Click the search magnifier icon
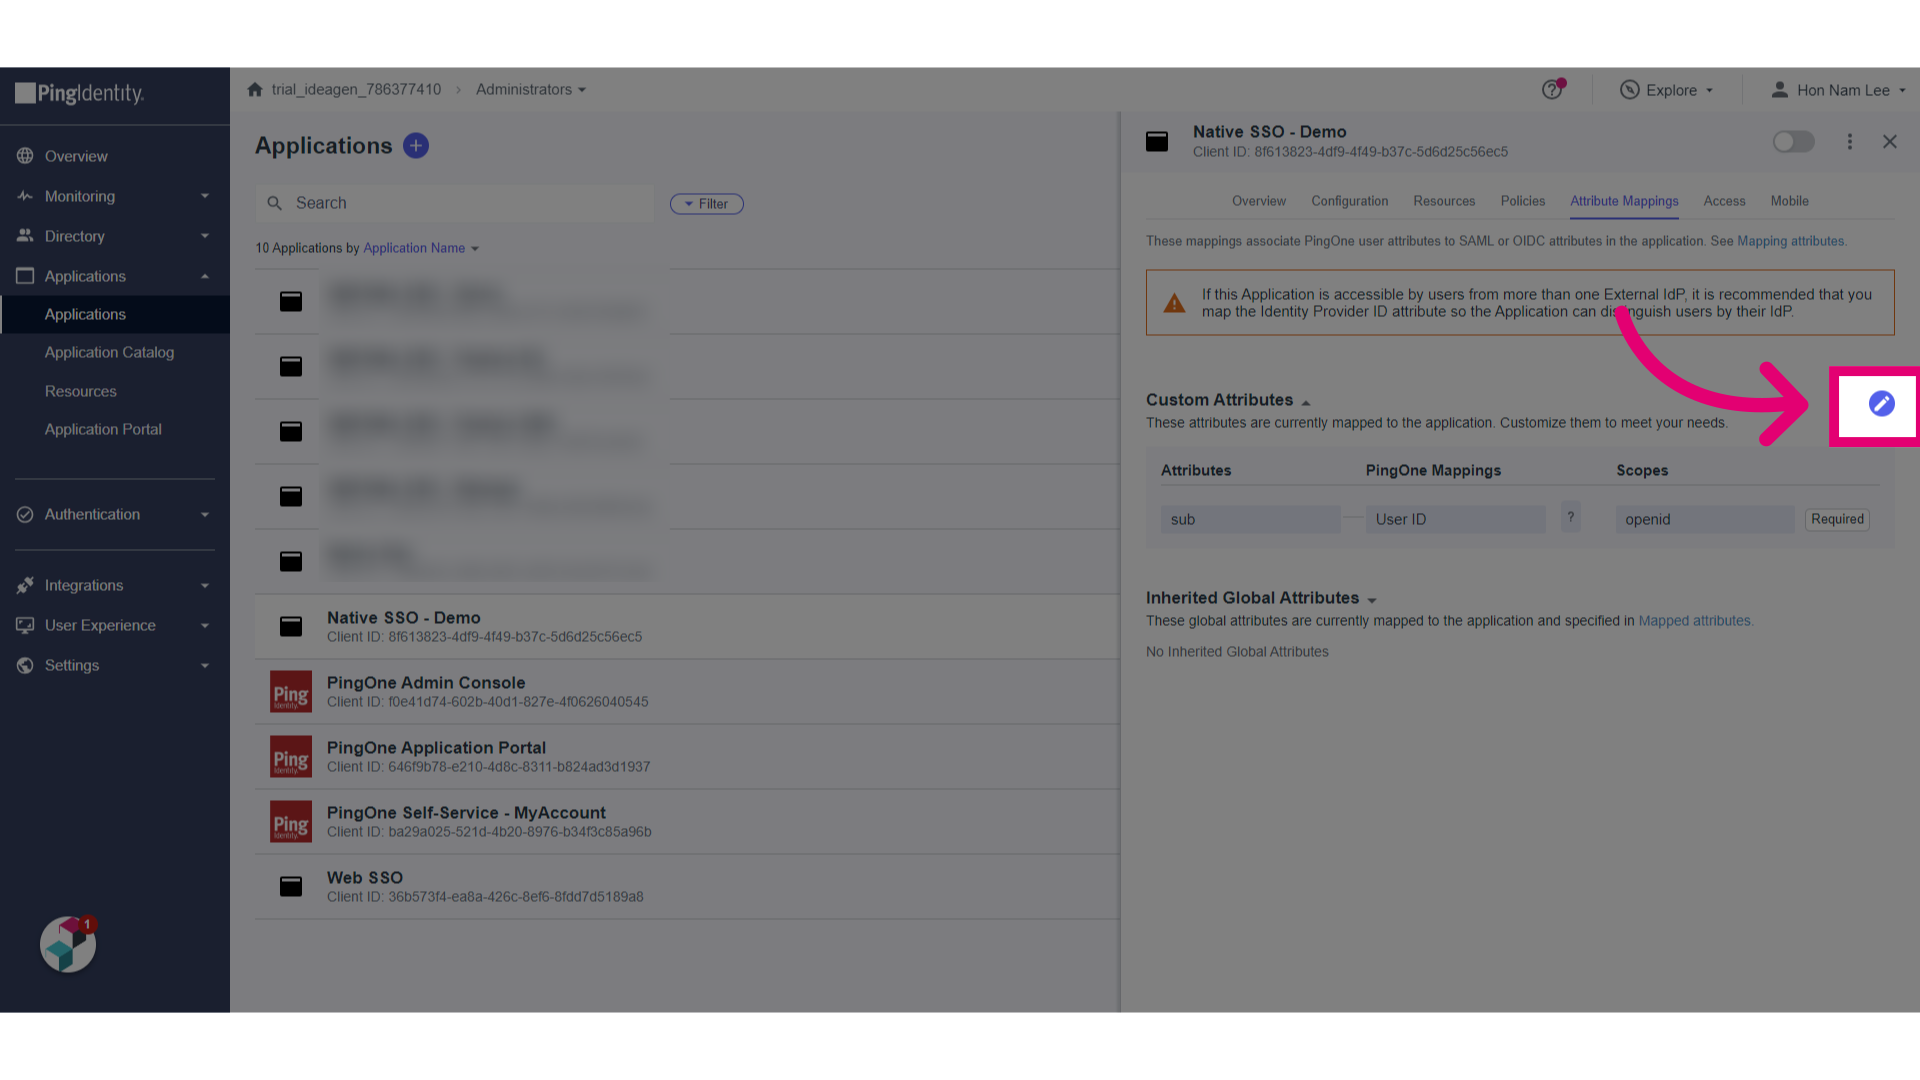The width and height of the screenshot is (1920, 1080). click(275, 203)
